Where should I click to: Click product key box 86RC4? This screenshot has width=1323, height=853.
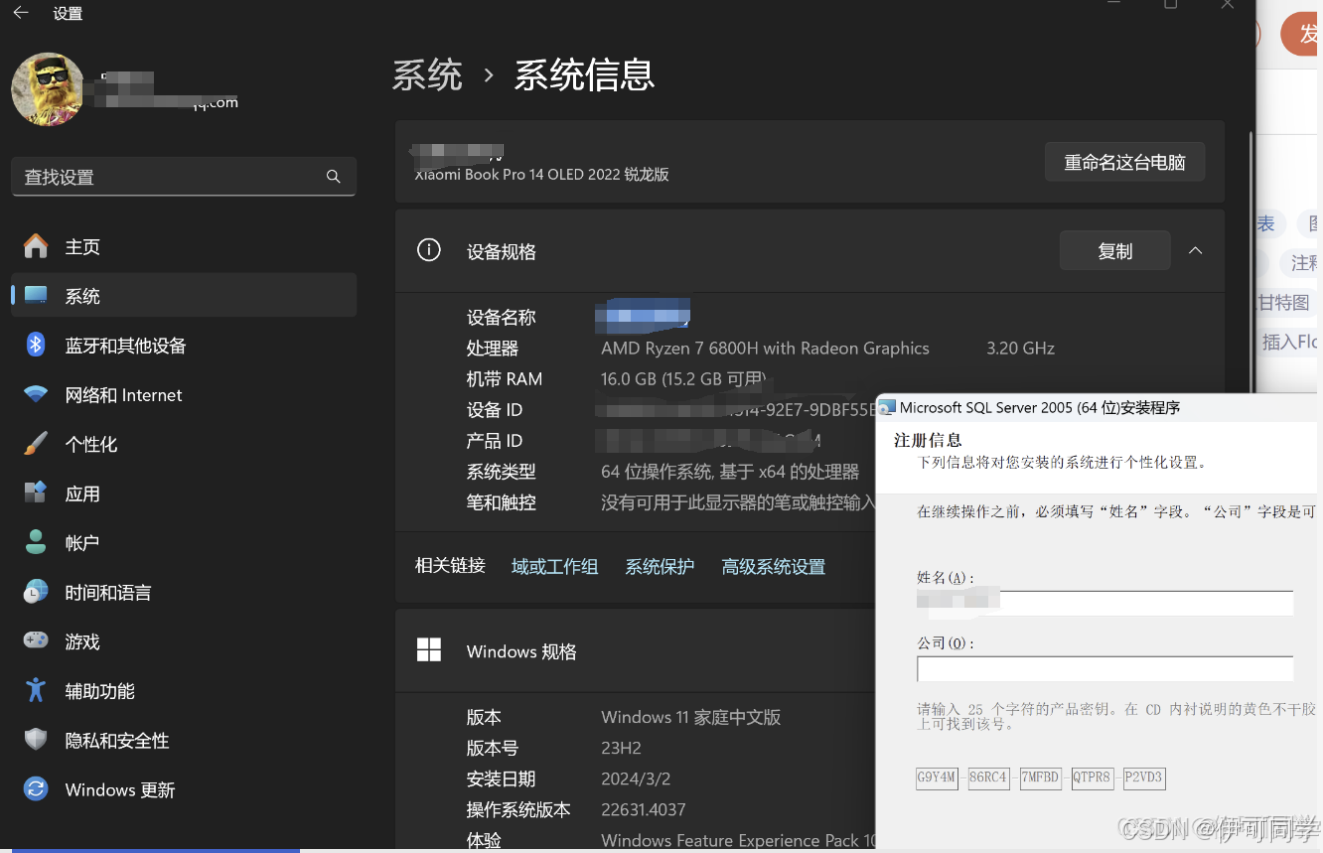coord(989,778)
